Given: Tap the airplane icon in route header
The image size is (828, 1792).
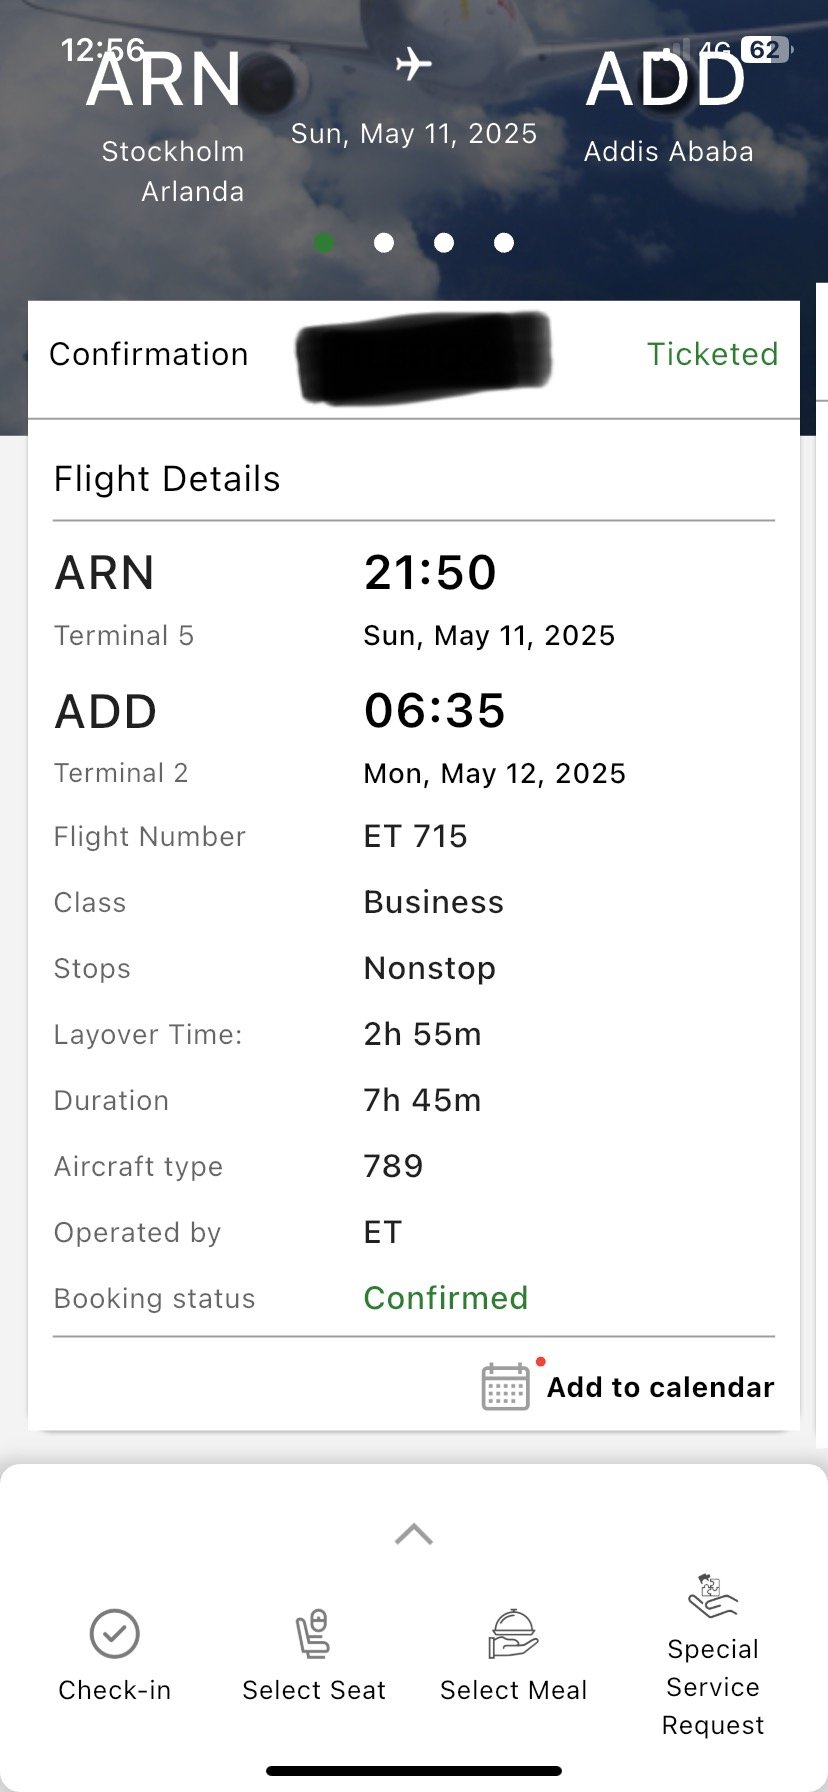Looking at the screenshot, I should click(x=413, y=65).
